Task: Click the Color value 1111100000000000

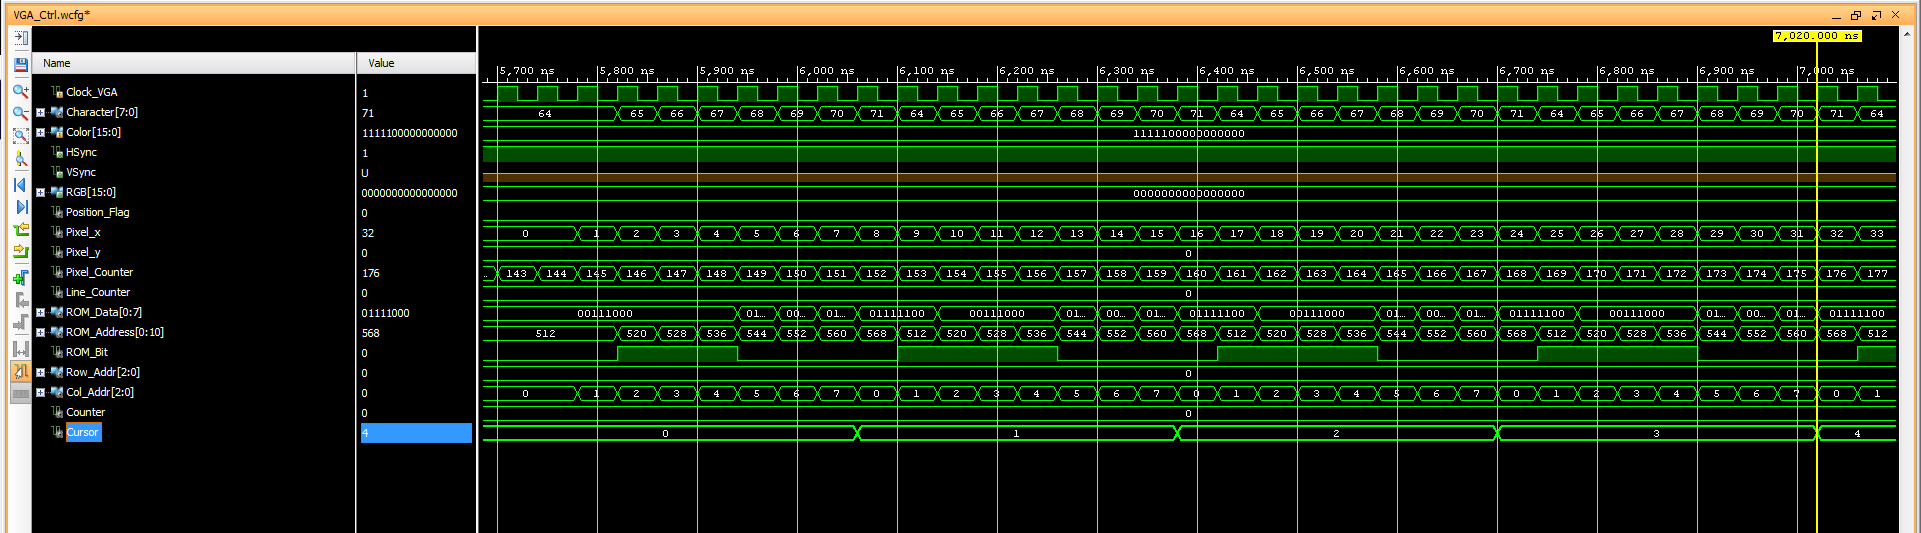Action: pyautogui.click(x=409, y=133)
